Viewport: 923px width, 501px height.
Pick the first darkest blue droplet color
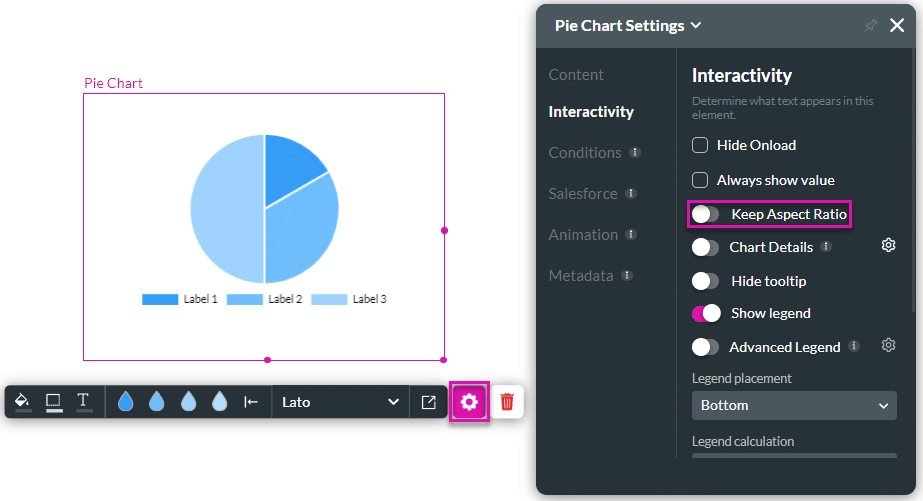(x=125, y=402)
